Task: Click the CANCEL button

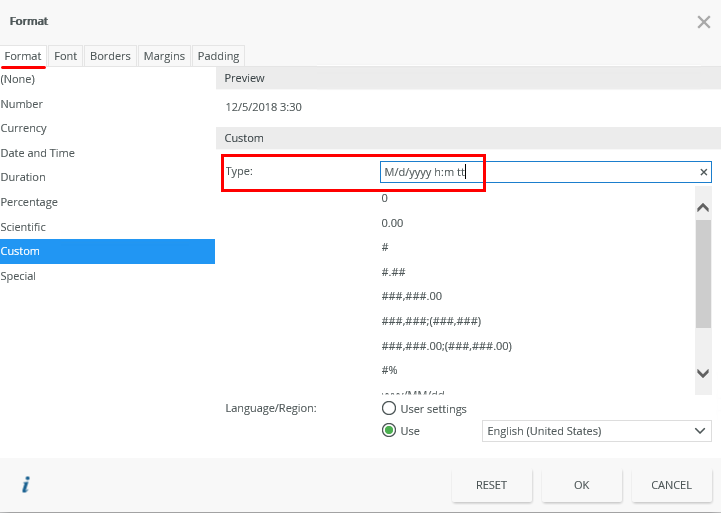Action: pos(671,485)
